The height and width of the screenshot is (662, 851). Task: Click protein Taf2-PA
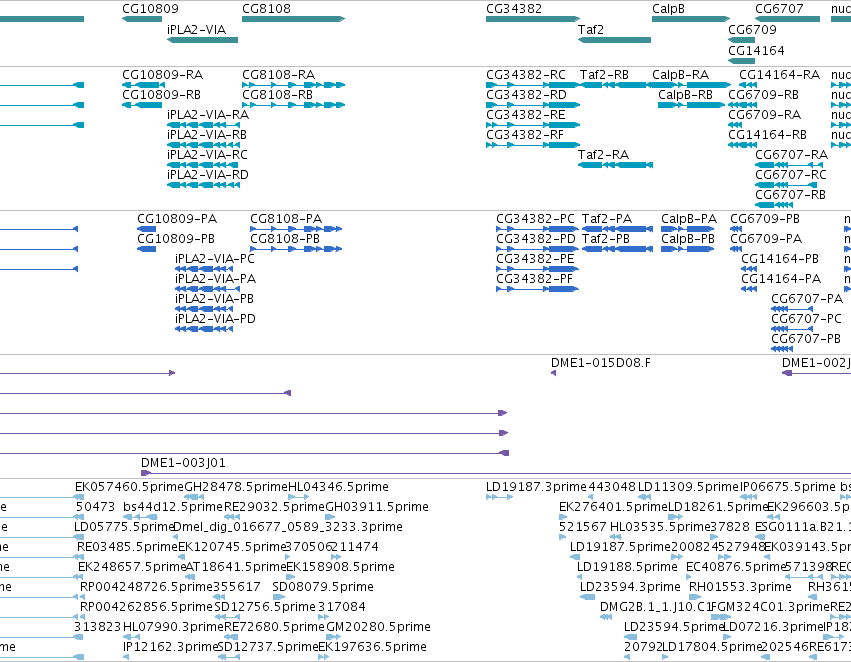click(x=617, y=229)
